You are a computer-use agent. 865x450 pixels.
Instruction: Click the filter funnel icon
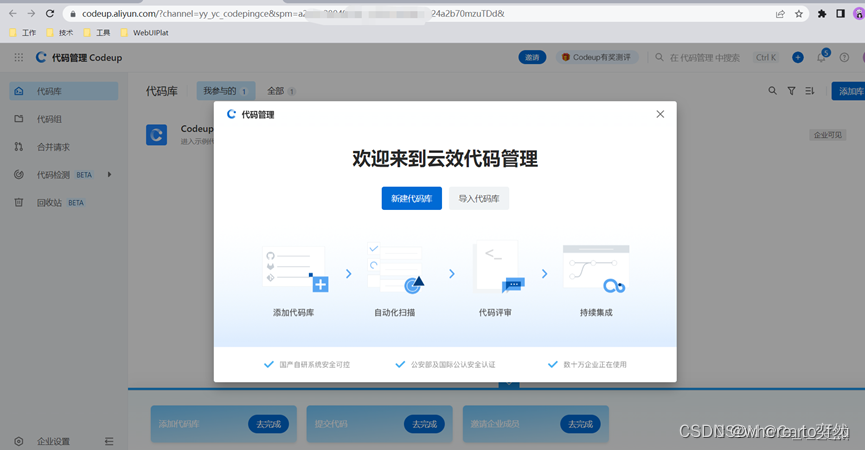791,91
